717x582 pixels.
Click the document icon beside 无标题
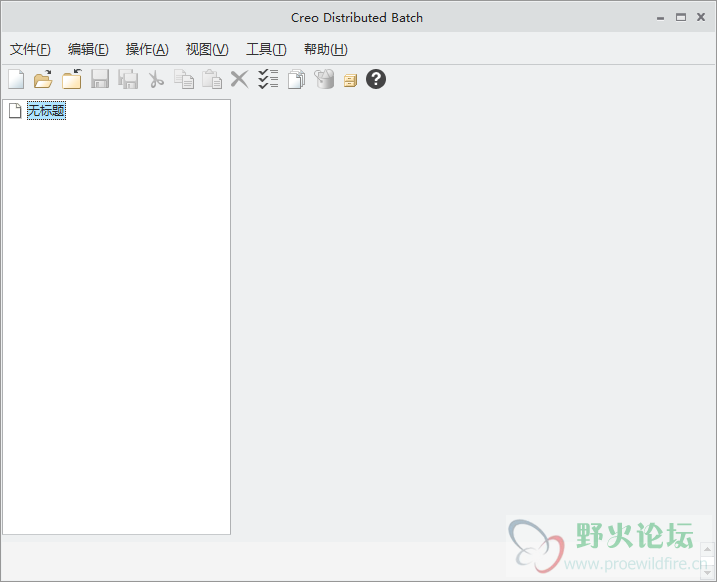coord(15,111)
